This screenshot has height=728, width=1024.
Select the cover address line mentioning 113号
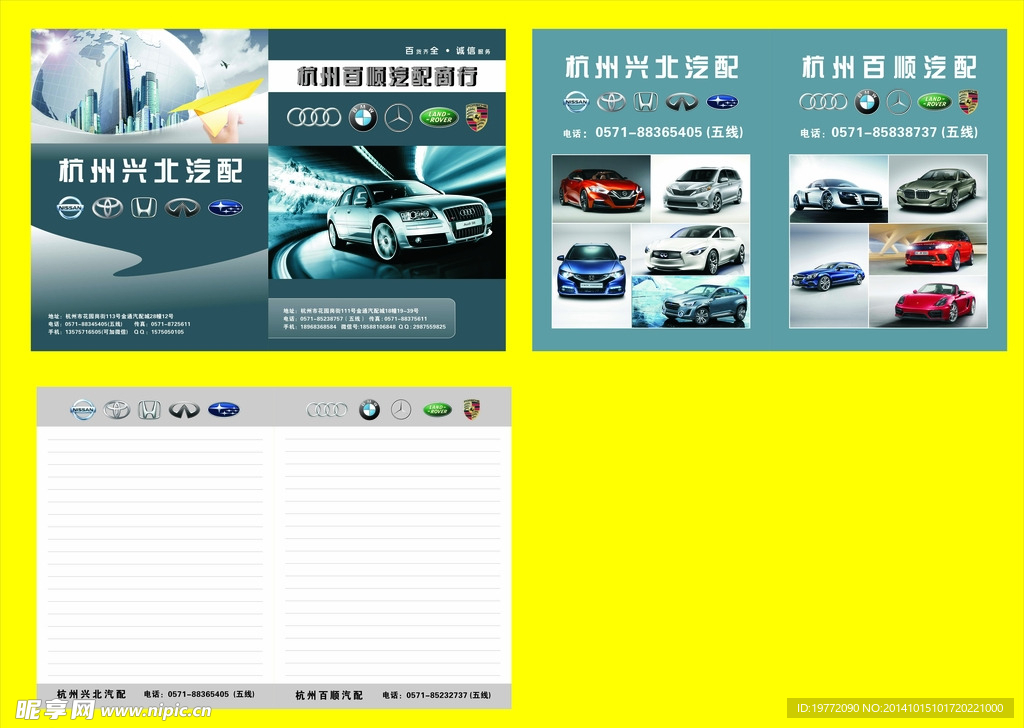[110, 316]
